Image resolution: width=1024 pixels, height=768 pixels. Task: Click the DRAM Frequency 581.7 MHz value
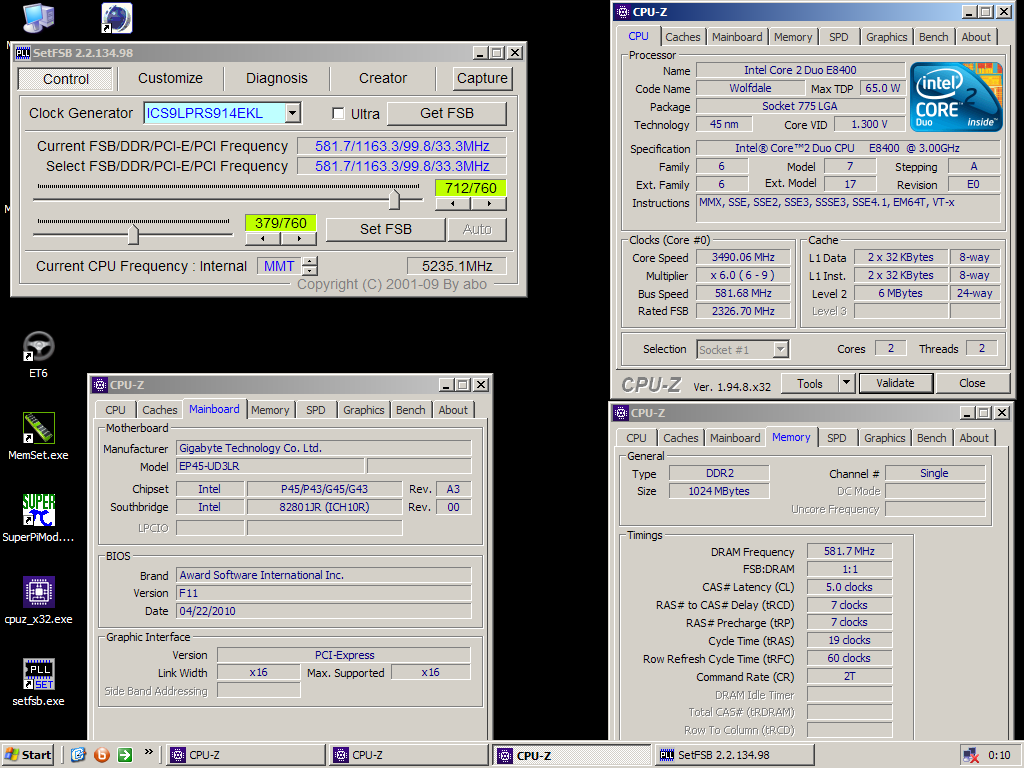[x=849, y=551]
